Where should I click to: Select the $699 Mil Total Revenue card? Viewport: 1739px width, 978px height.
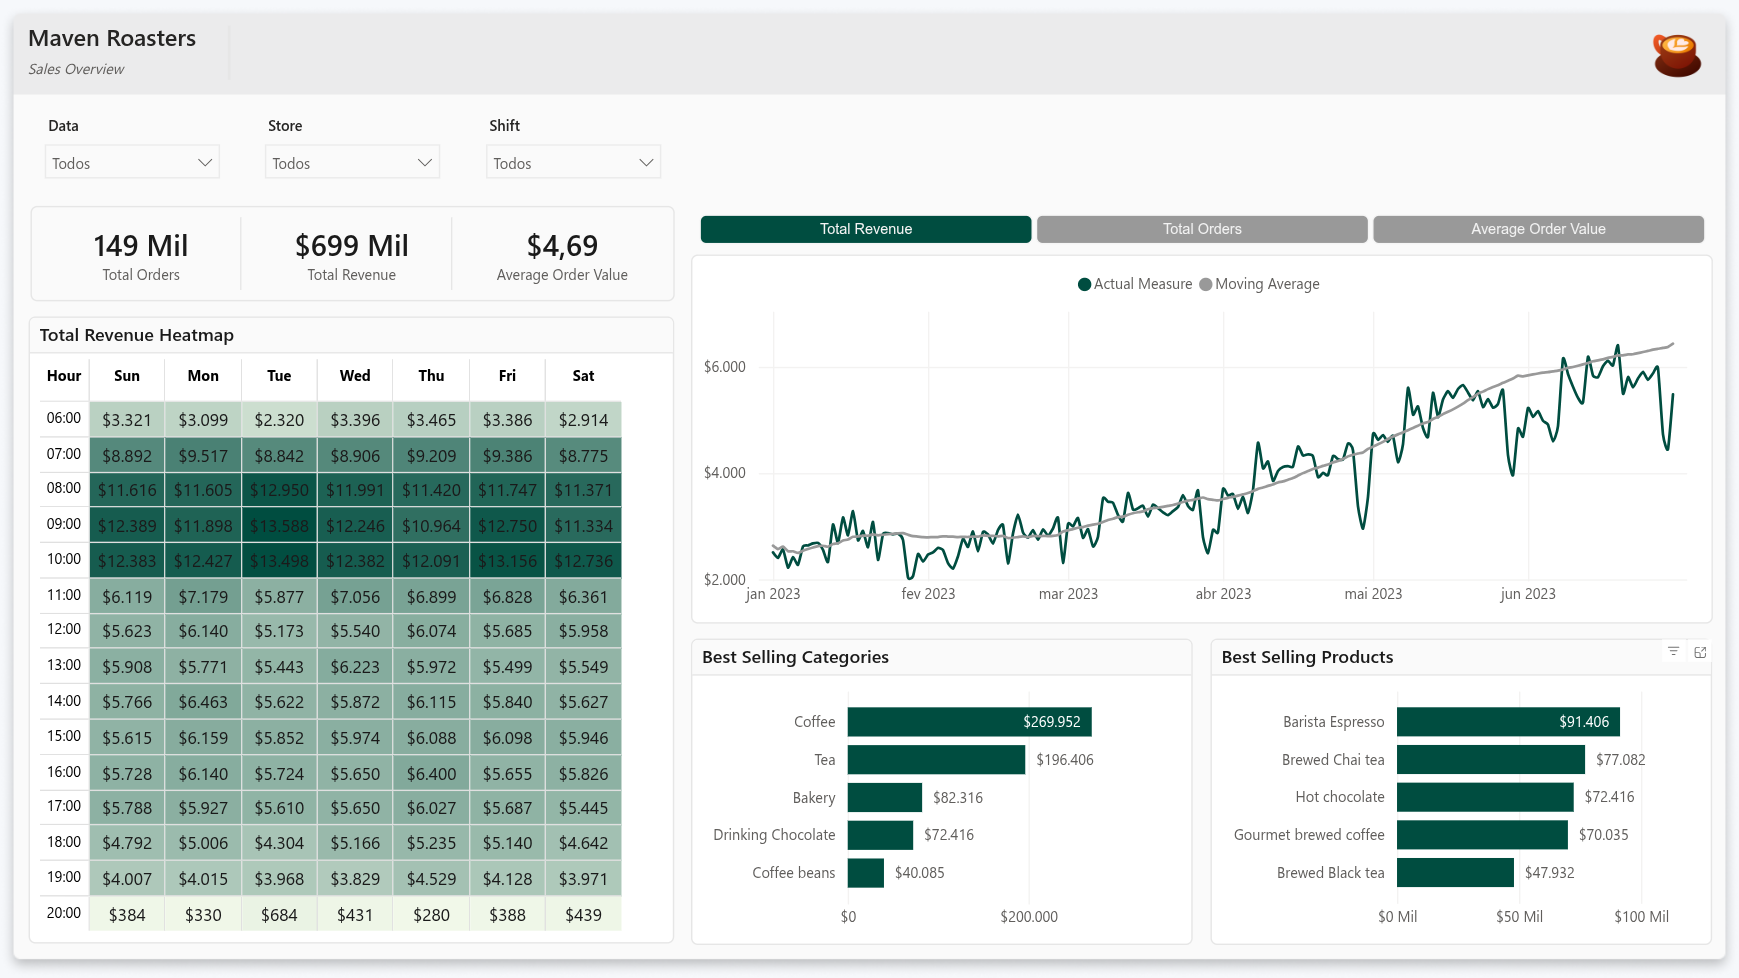(x=352, y=256)
